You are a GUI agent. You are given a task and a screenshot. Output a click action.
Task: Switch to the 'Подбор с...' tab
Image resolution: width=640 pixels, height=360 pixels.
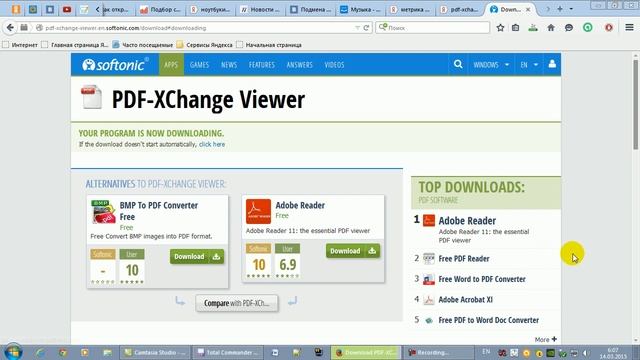pyautogui.click(x=160, y=9)
